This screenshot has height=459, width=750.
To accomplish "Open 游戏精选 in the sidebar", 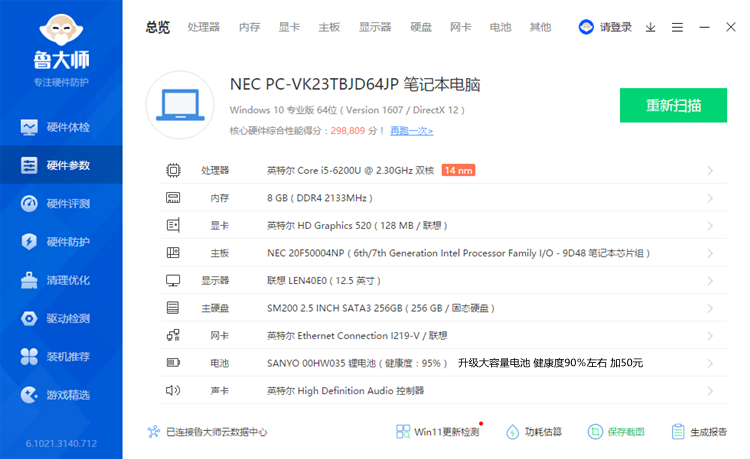I will point(61,395).
